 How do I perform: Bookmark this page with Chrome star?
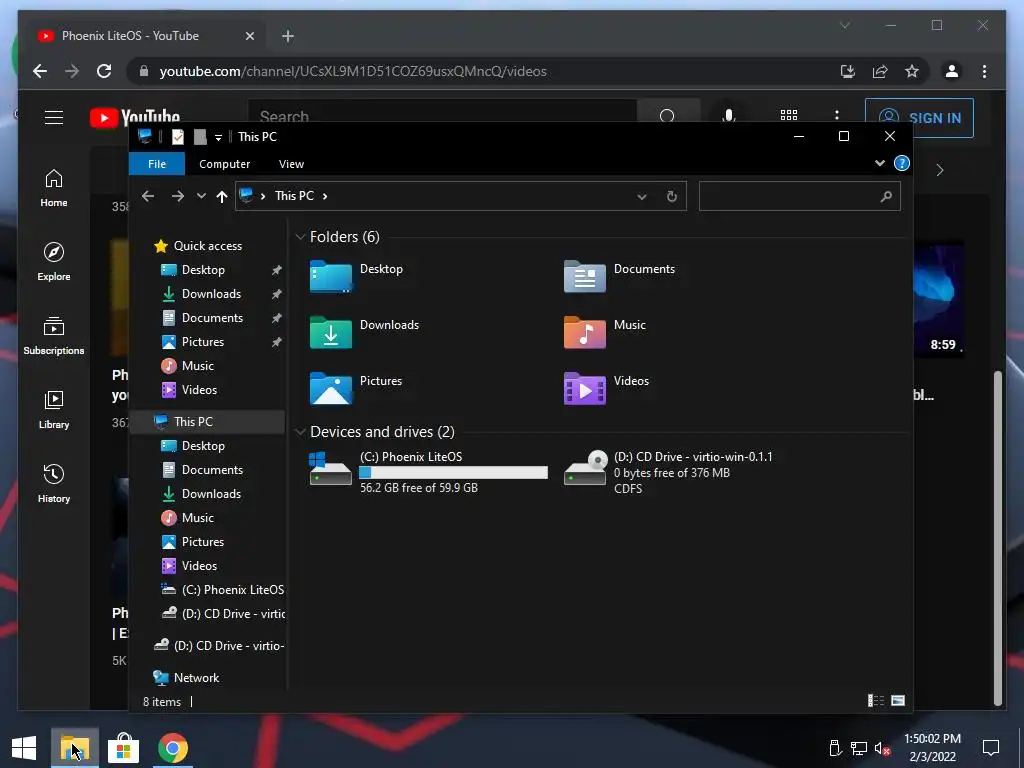(912, 71)
